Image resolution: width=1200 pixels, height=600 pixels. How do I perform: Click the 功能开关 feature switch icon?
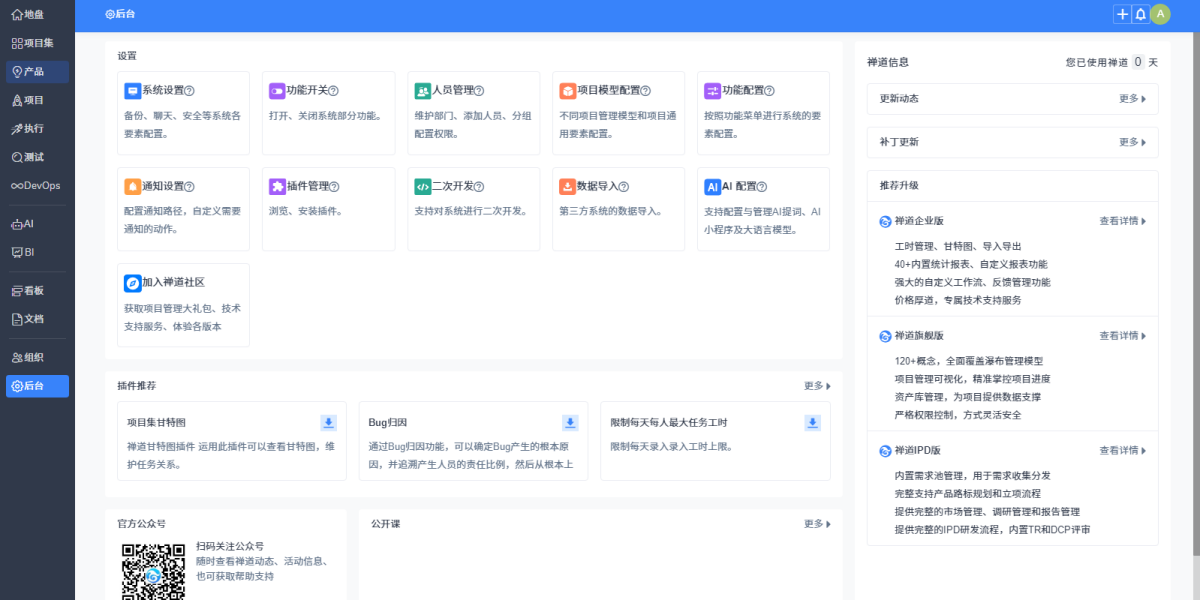click(x=277, y=91)
